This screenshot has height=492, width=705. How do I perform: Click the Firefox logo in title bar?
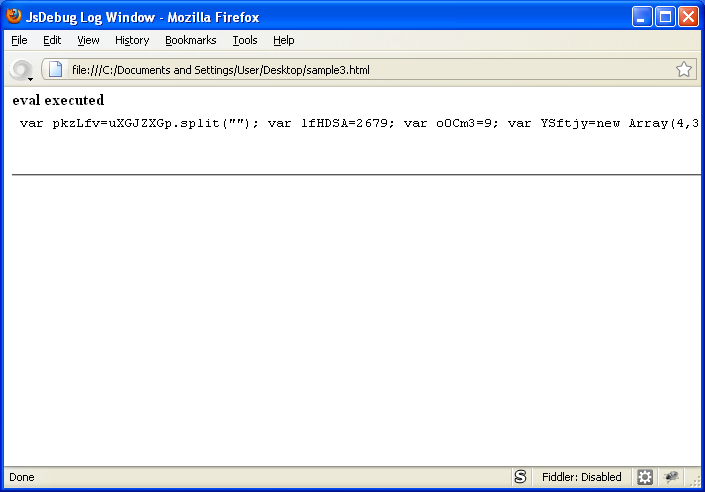tap(14, 16)
